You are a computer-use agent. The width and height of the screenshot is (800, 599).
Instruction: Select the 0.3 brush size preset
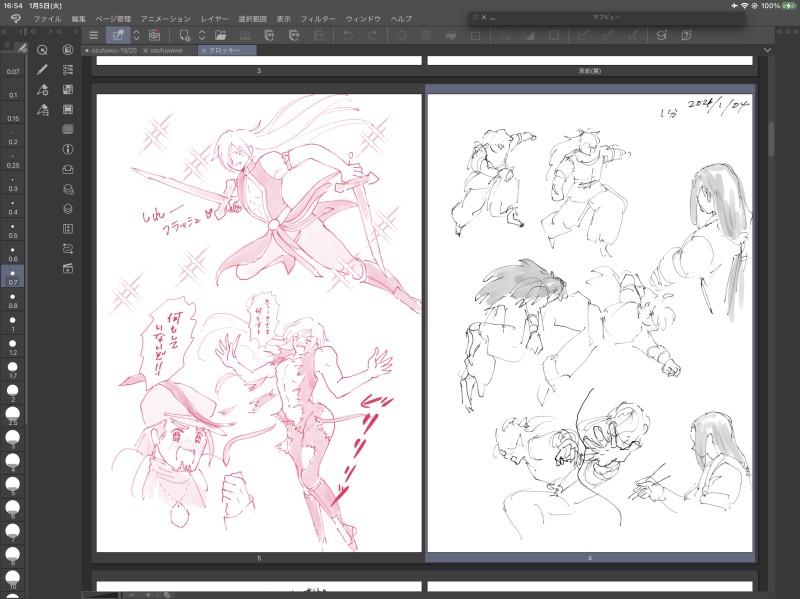(x=13, y=185)
